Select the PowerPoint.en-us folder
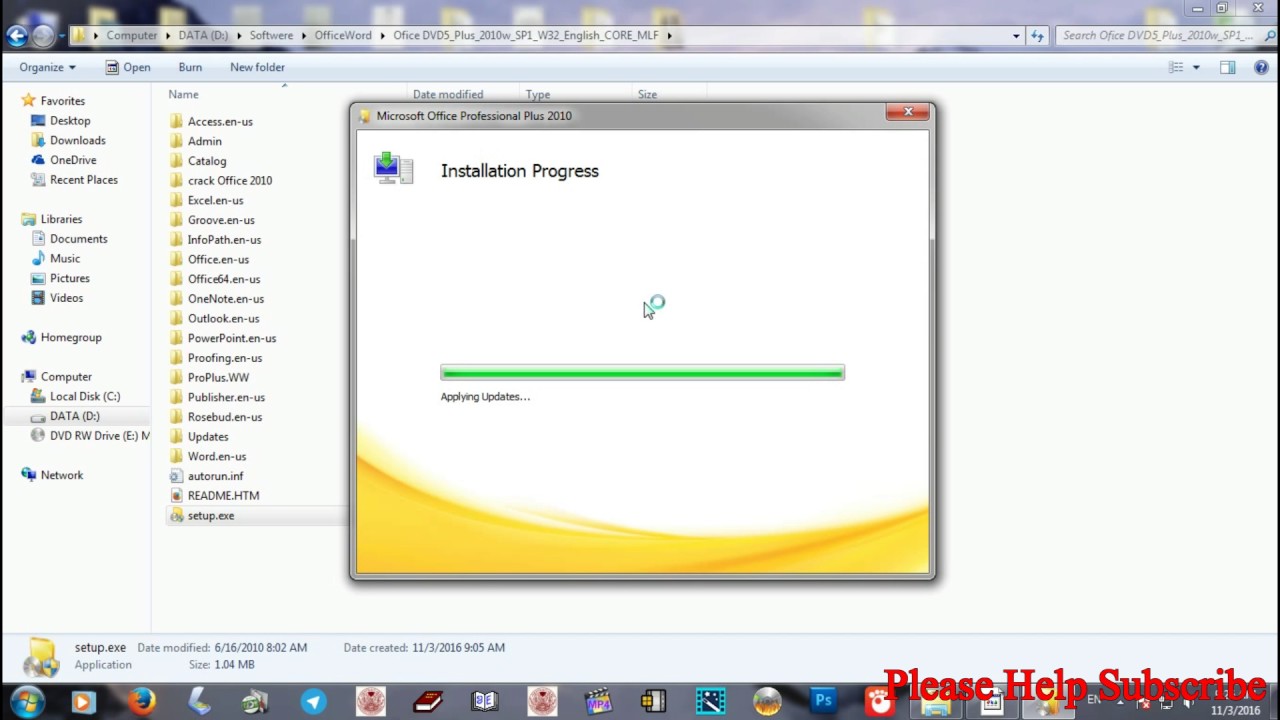 tap(232, 338)
